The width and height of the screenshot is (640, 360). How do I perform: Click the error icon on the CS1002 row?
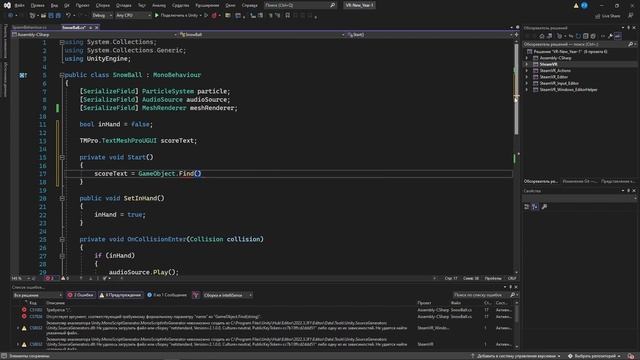[x=24, y=310]
